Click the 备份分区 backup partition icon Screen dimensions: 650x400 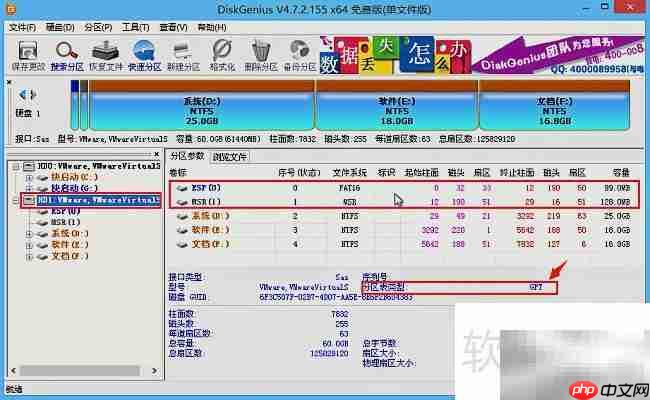pyautogui.click(x=299, y=51)
